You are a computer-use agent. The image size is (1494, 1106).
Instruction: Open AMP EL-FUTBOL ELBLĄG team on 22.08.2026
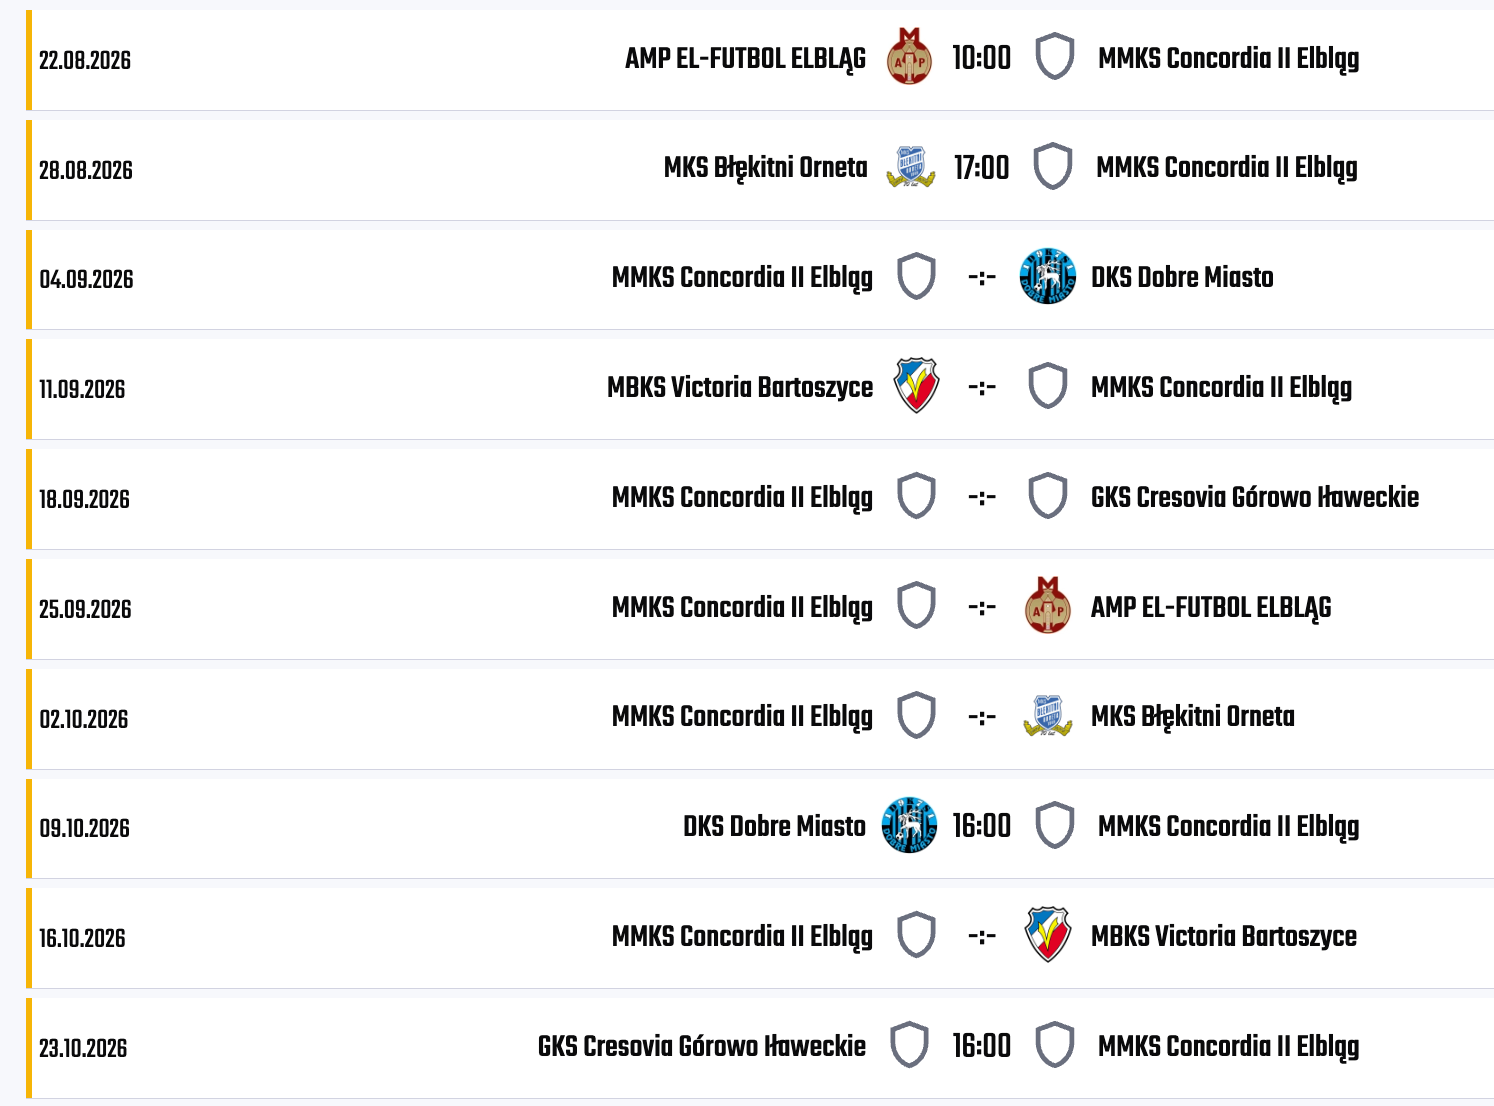pos(745,58)
